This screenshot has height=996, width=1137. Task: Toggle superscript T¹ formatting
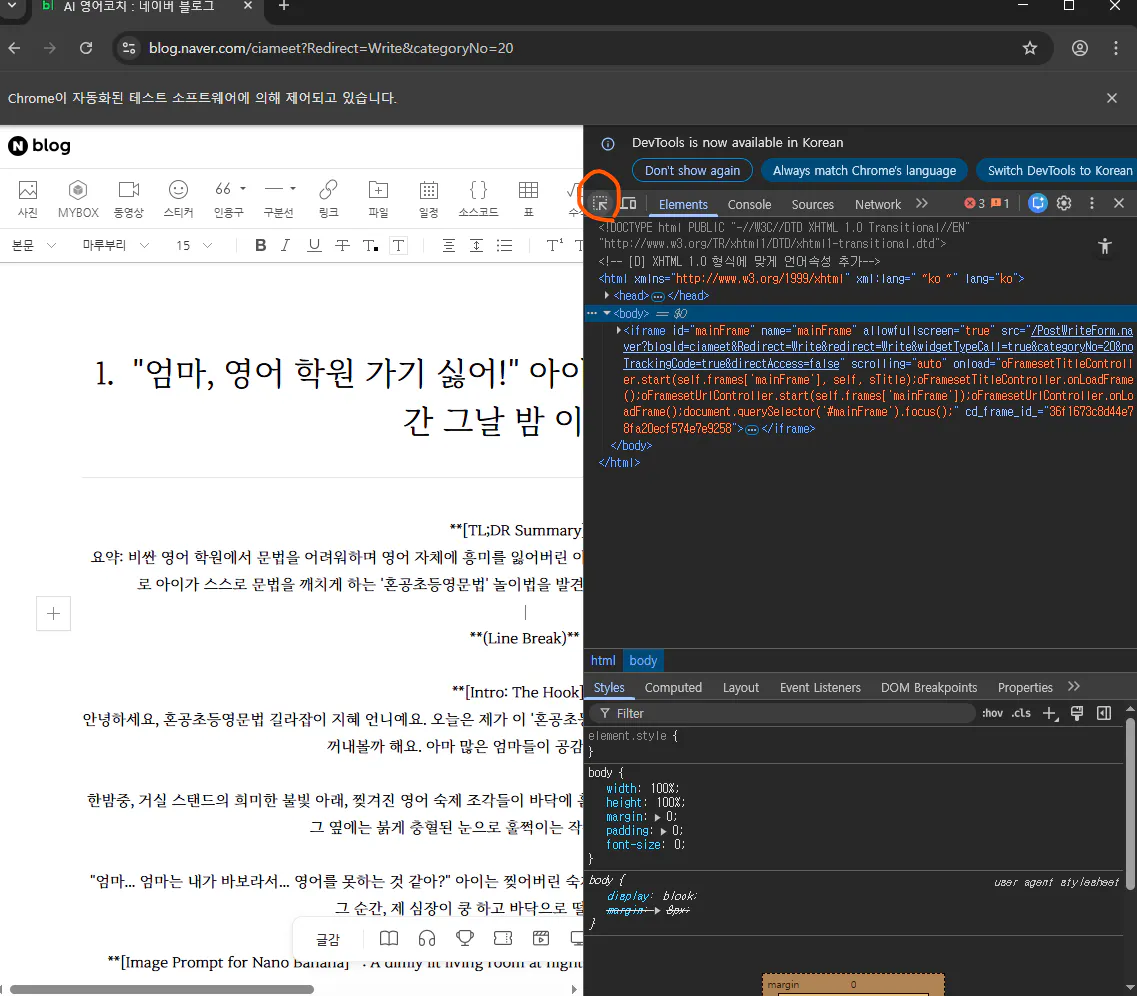coord(555,246)
